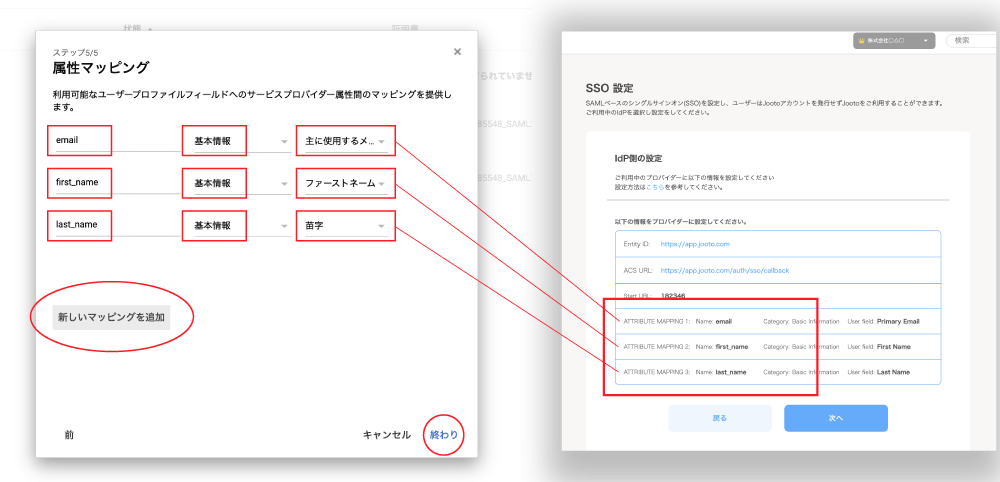Click the Start URL value 182346
Screen dimensions: 1000x482
point(672,296)
